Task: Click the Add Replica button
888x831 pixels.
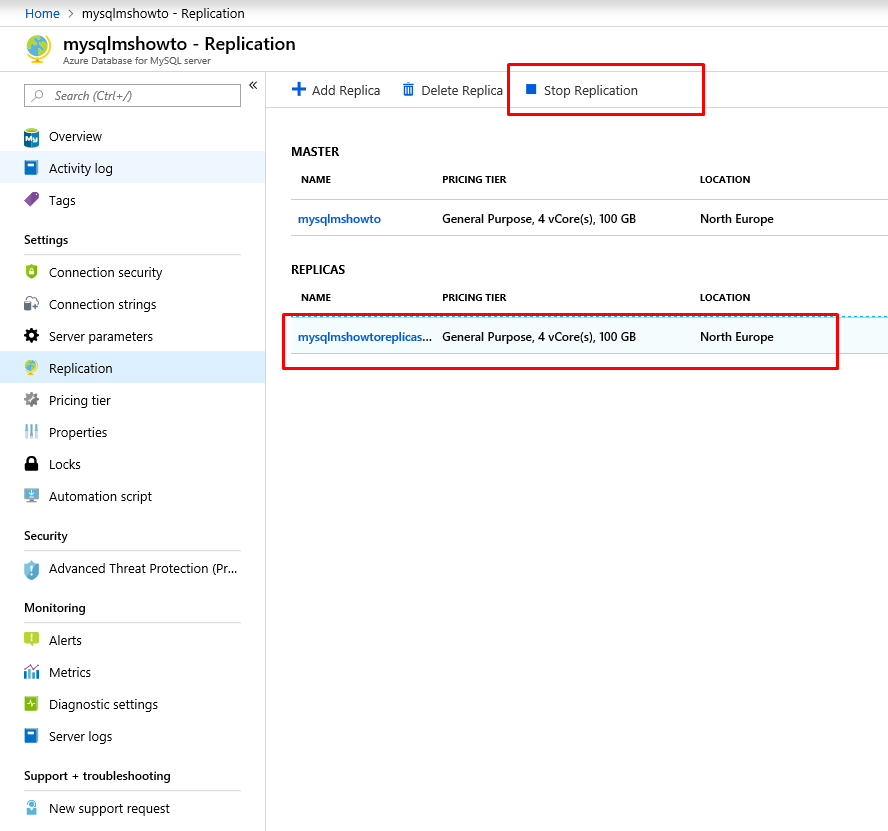Action: 336,90
